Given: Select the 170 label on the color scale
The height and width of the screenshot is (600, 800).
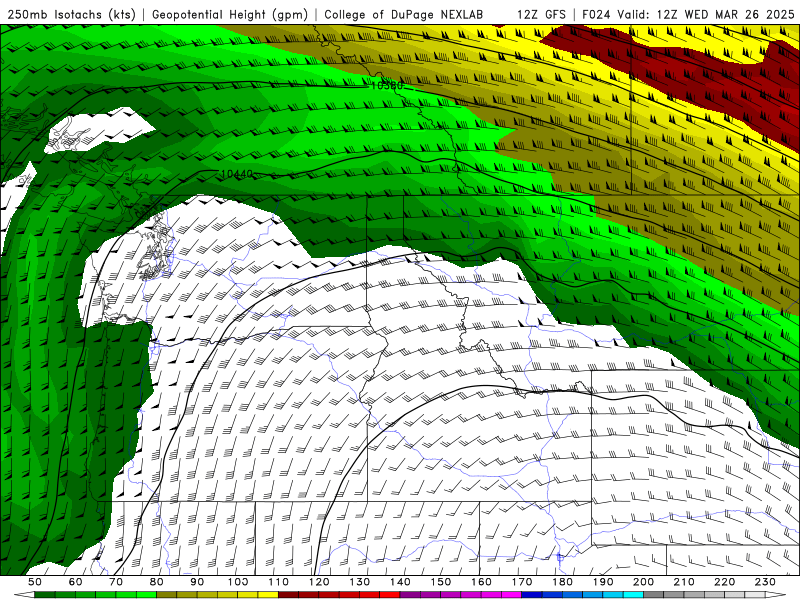Looking at the screenshot, I should (522, 582).
